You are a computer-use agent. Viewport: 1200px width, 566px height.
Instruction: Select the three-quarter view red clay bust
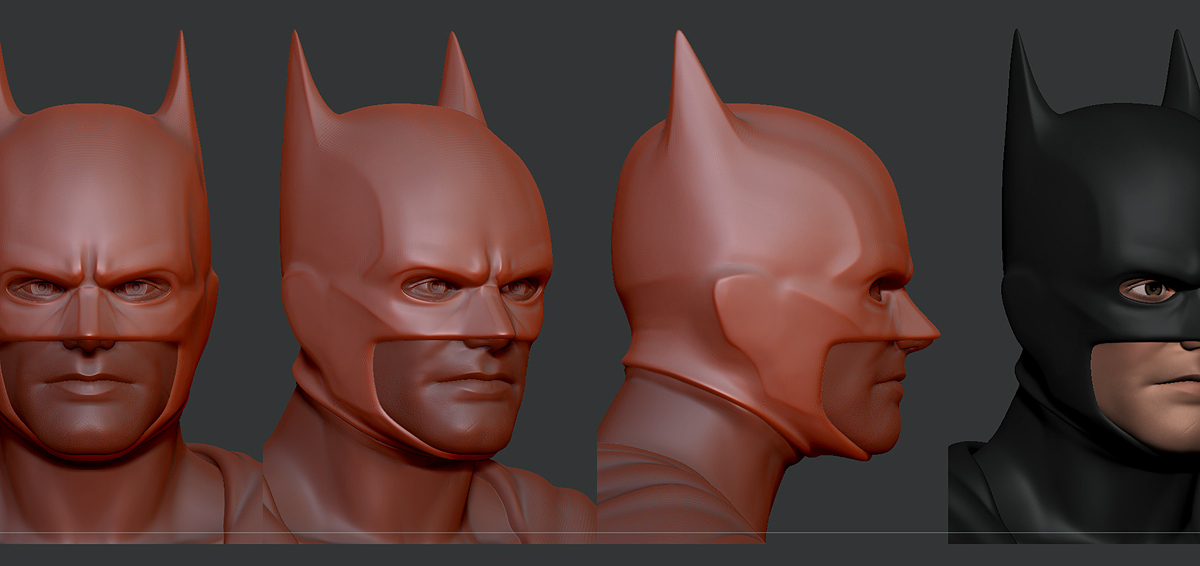click(x=428, y=287)
